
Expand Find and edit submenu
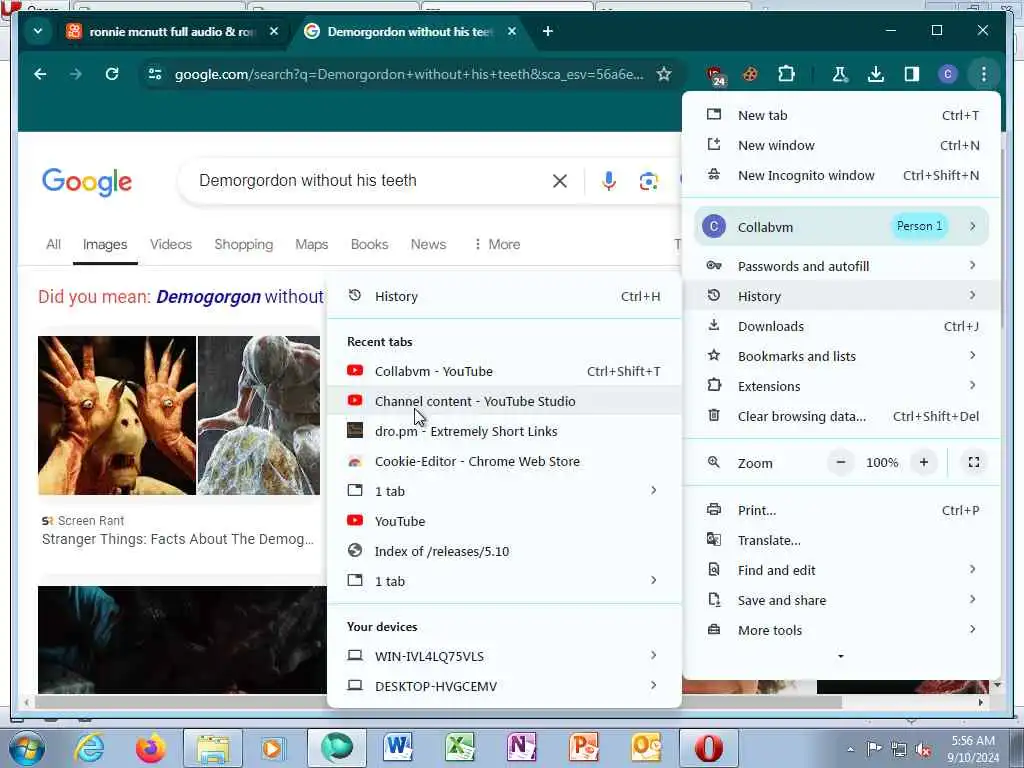point(842,570)
